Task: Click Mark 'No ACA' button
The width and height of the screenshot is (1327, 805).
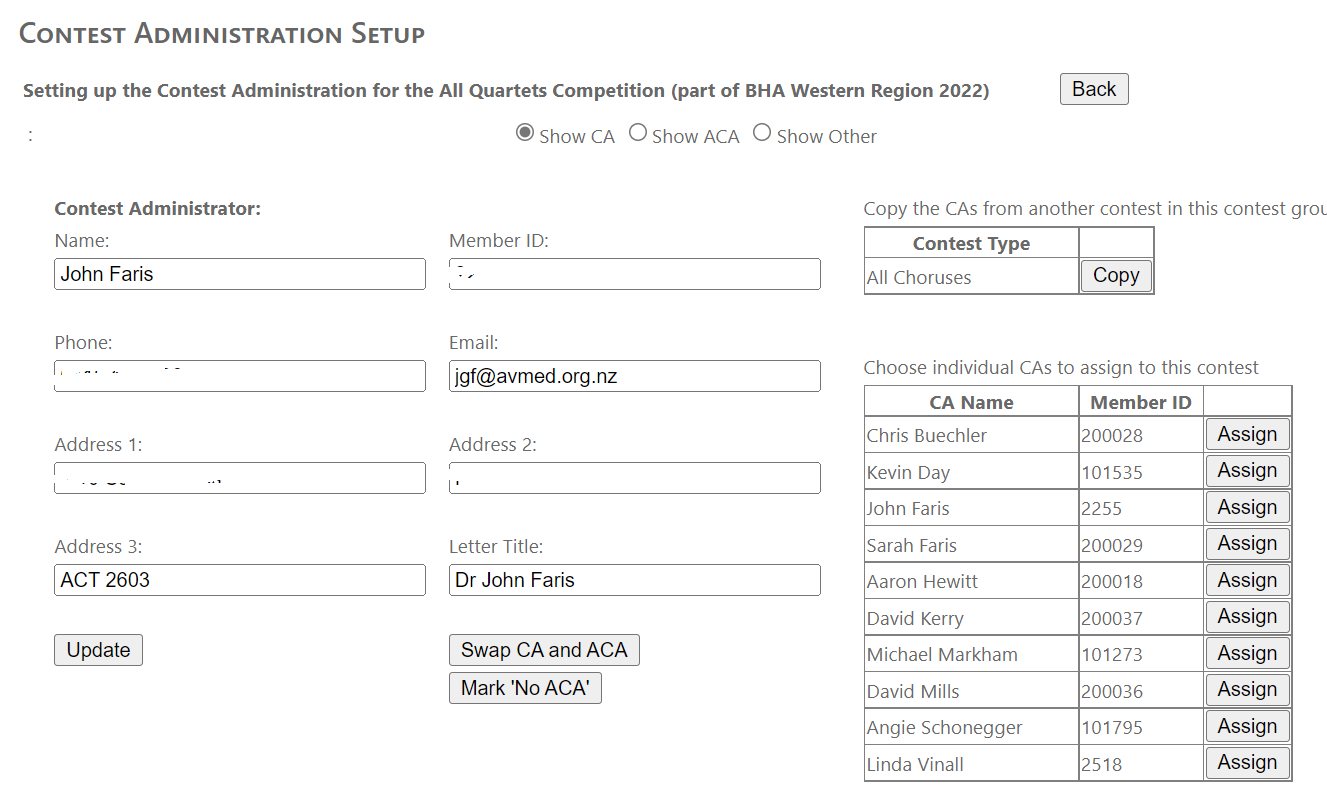Action: [x=525, y=688]
